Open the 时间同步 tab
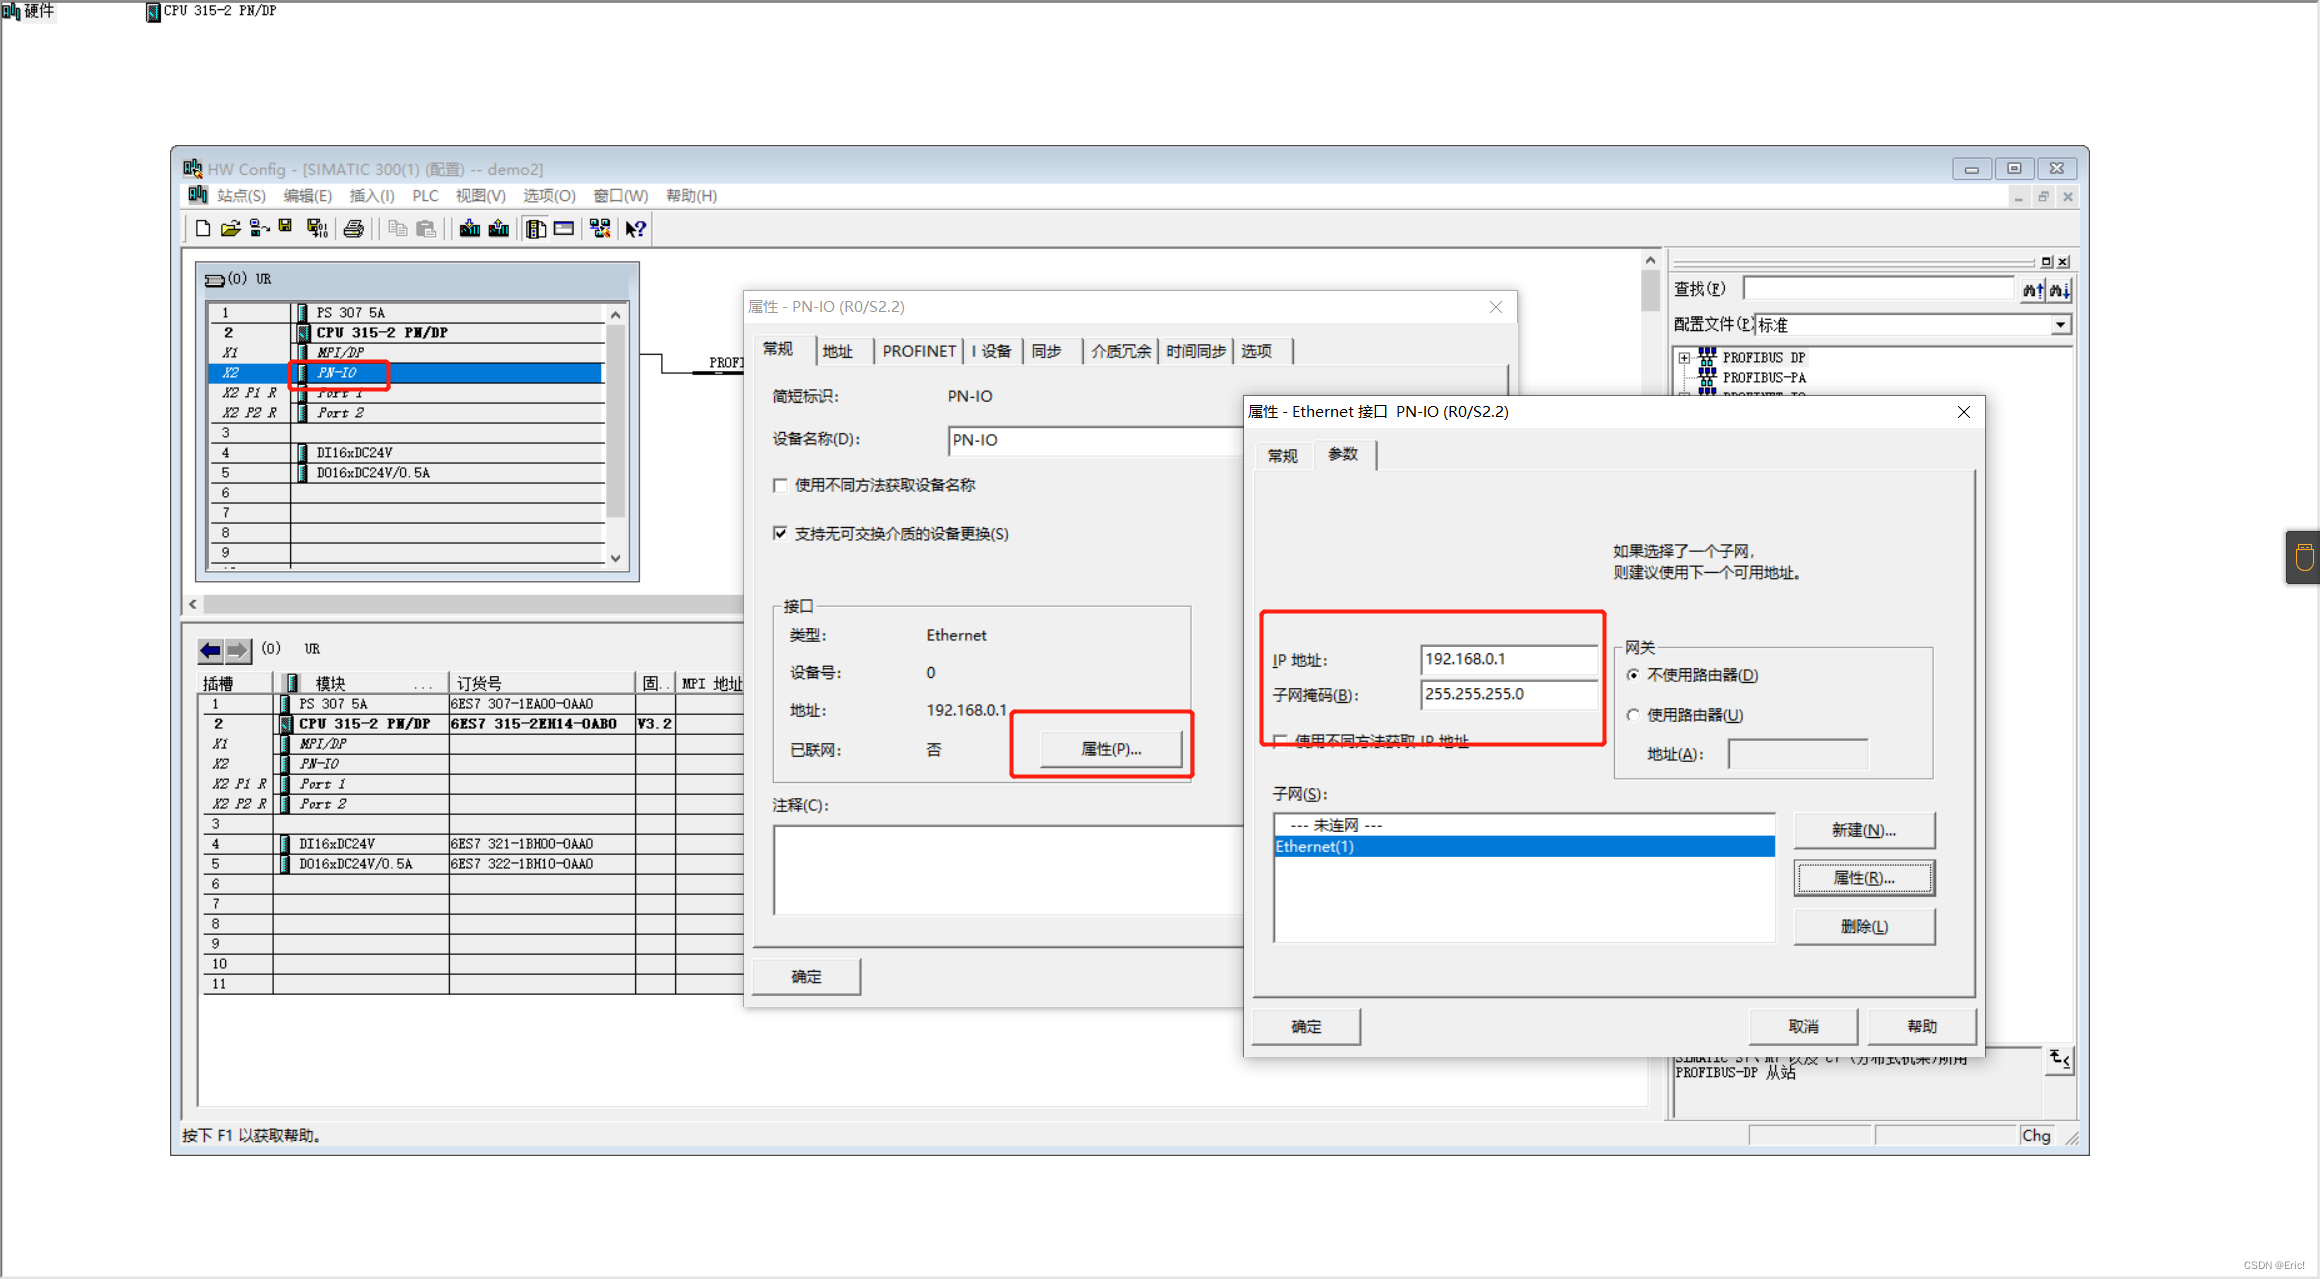The image size is (2320, 1279). point(1196,351)
